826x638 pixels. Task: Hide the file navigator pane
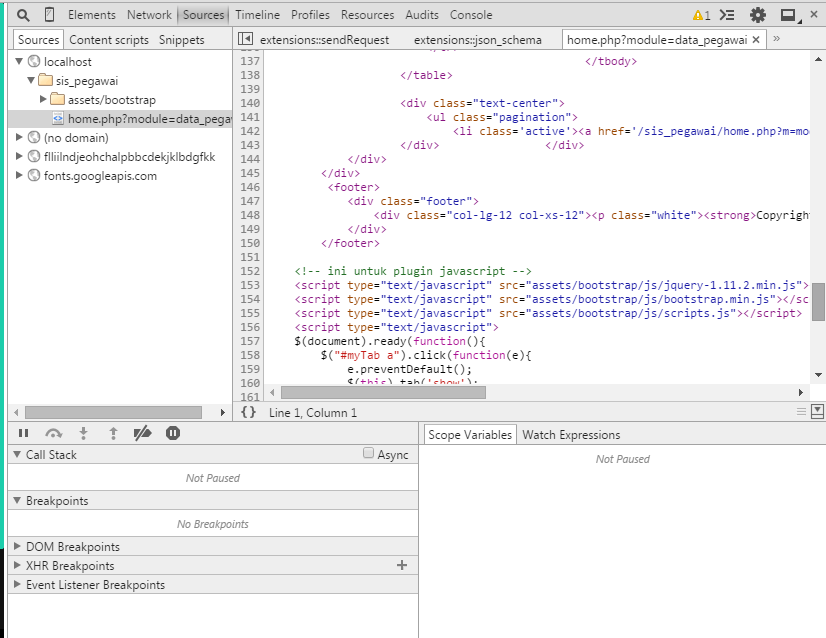245,39
